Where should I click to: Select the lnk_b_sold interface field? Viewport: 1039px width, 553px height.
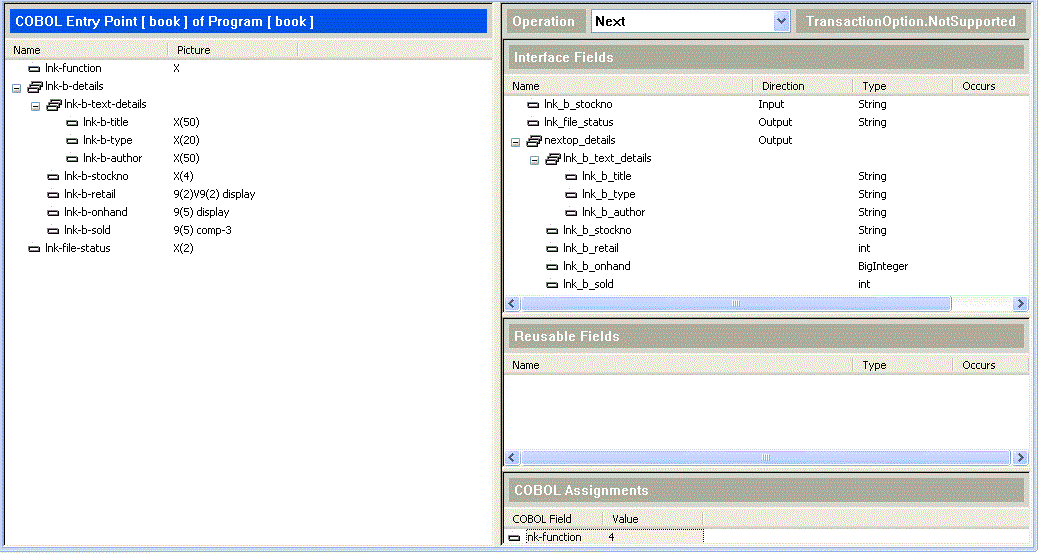588,285
